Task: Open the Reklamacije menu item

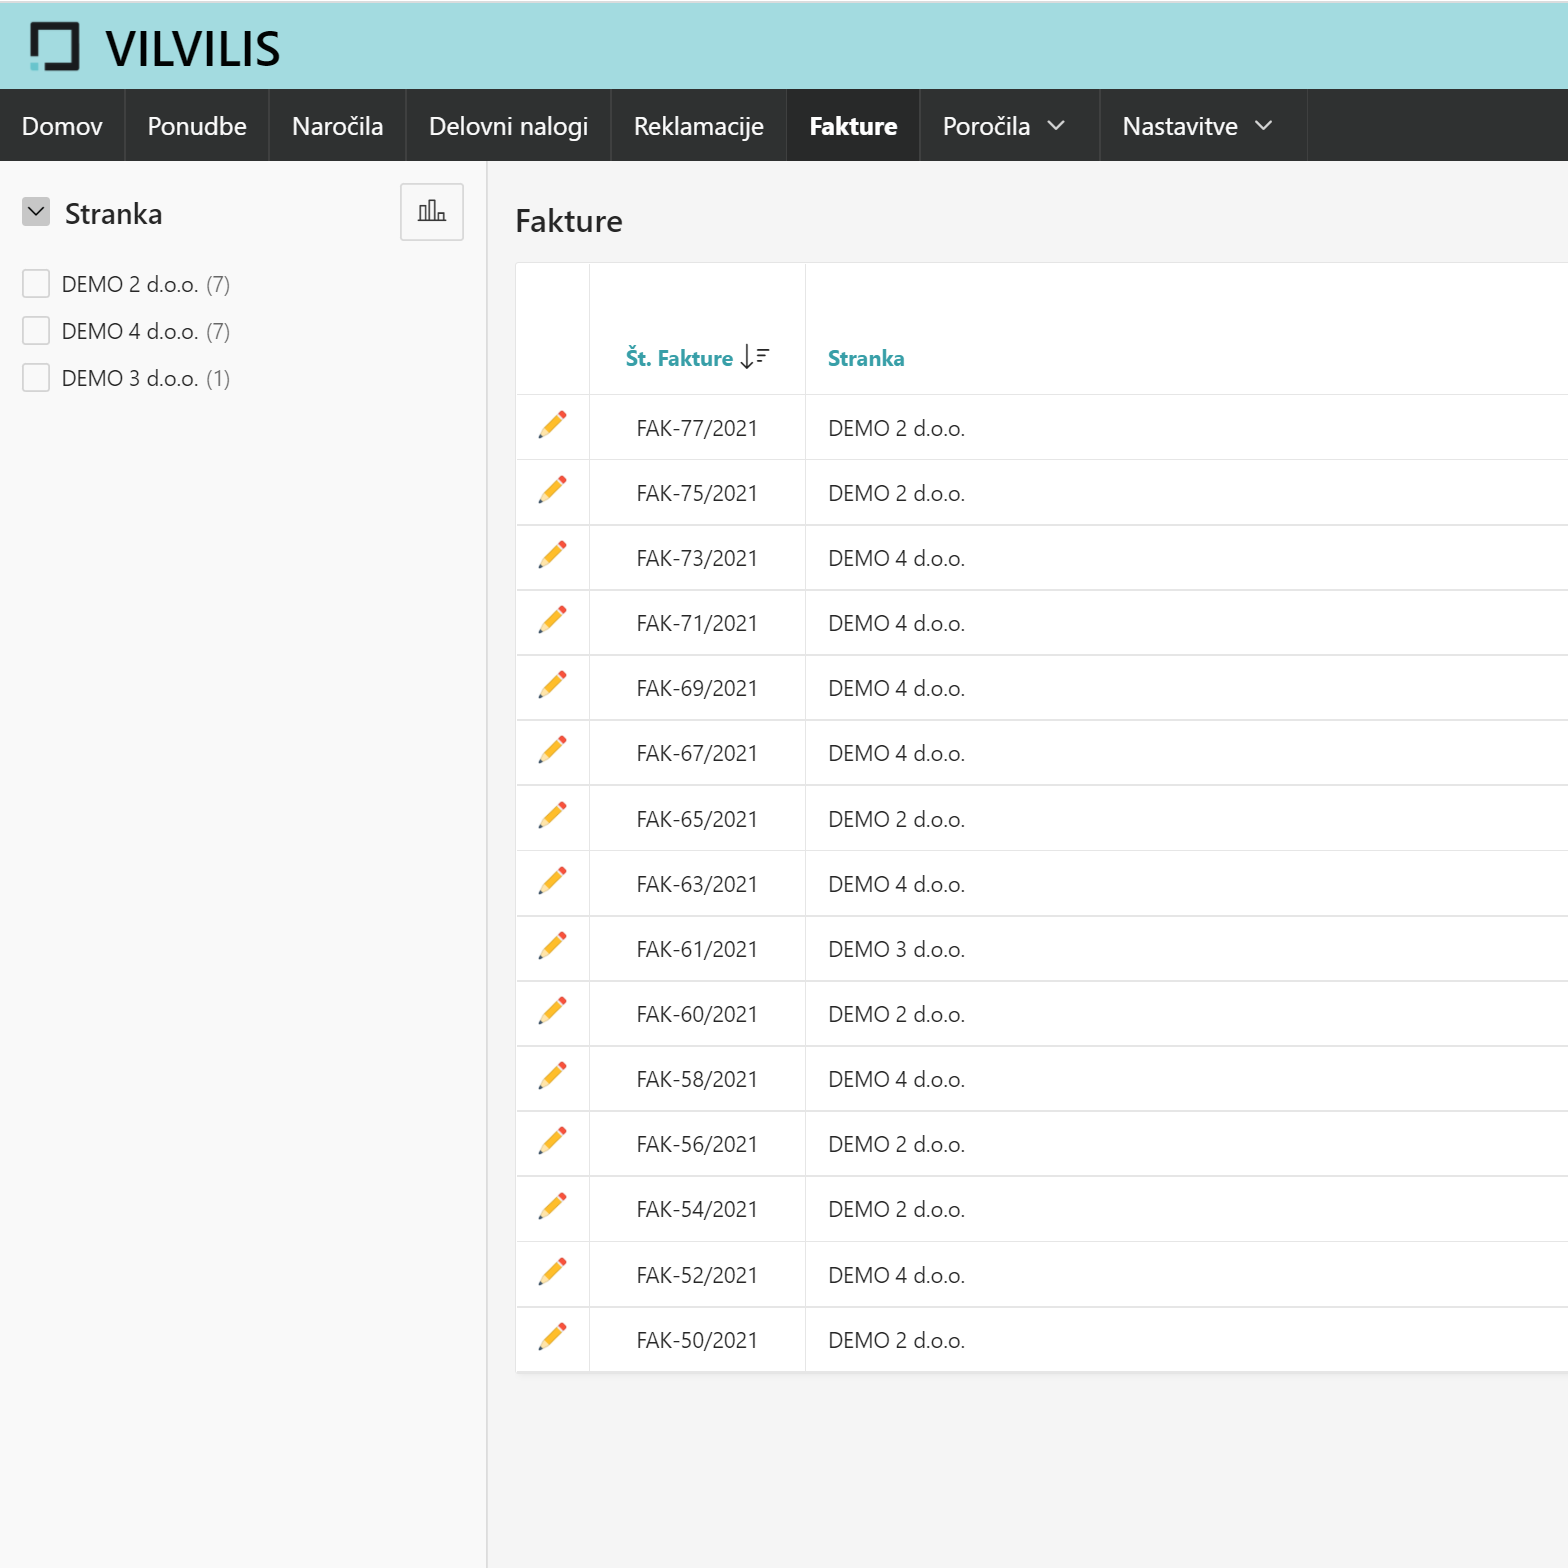Action: tap(698, 126)
